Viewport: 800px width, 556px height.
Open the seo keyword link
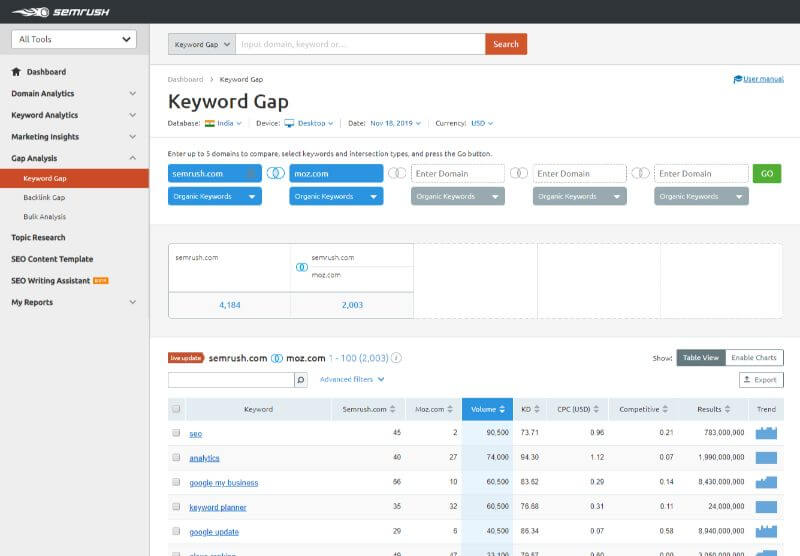[x=195, y=434]
